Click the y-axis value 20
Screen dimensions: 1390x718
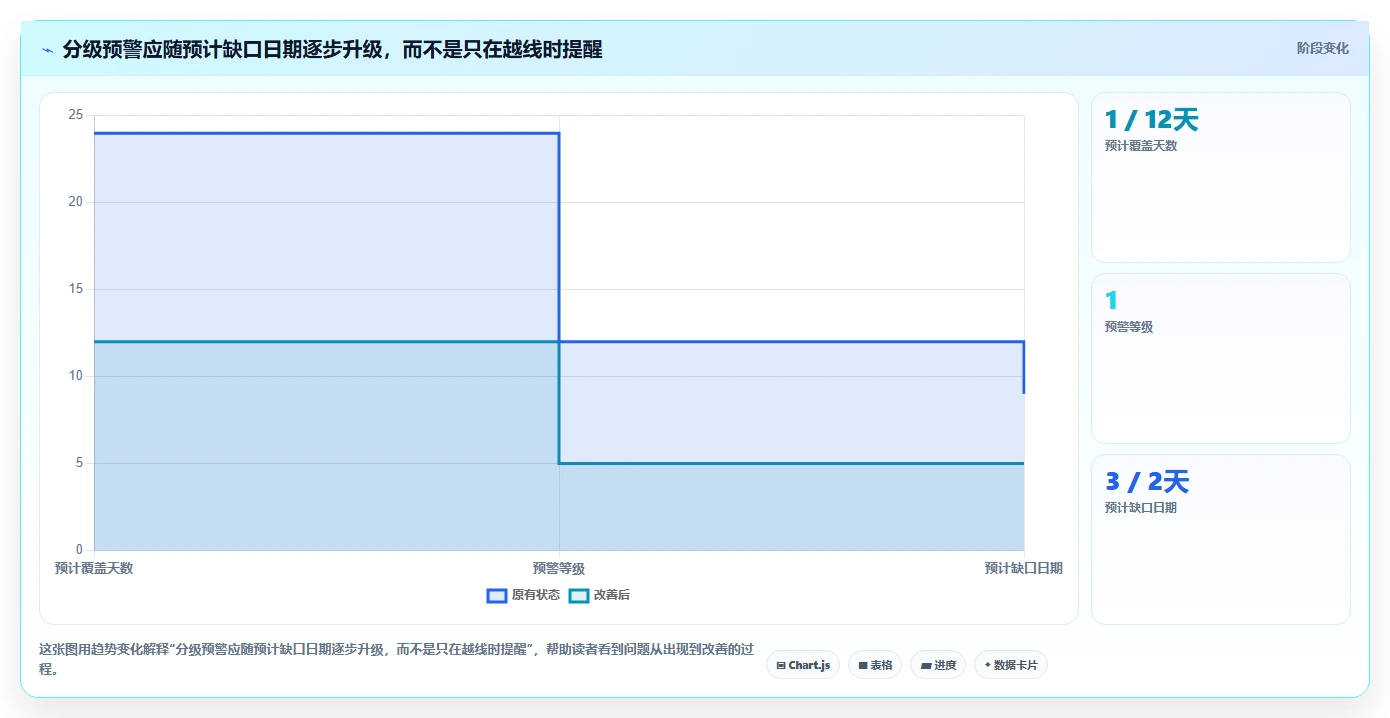76,202
